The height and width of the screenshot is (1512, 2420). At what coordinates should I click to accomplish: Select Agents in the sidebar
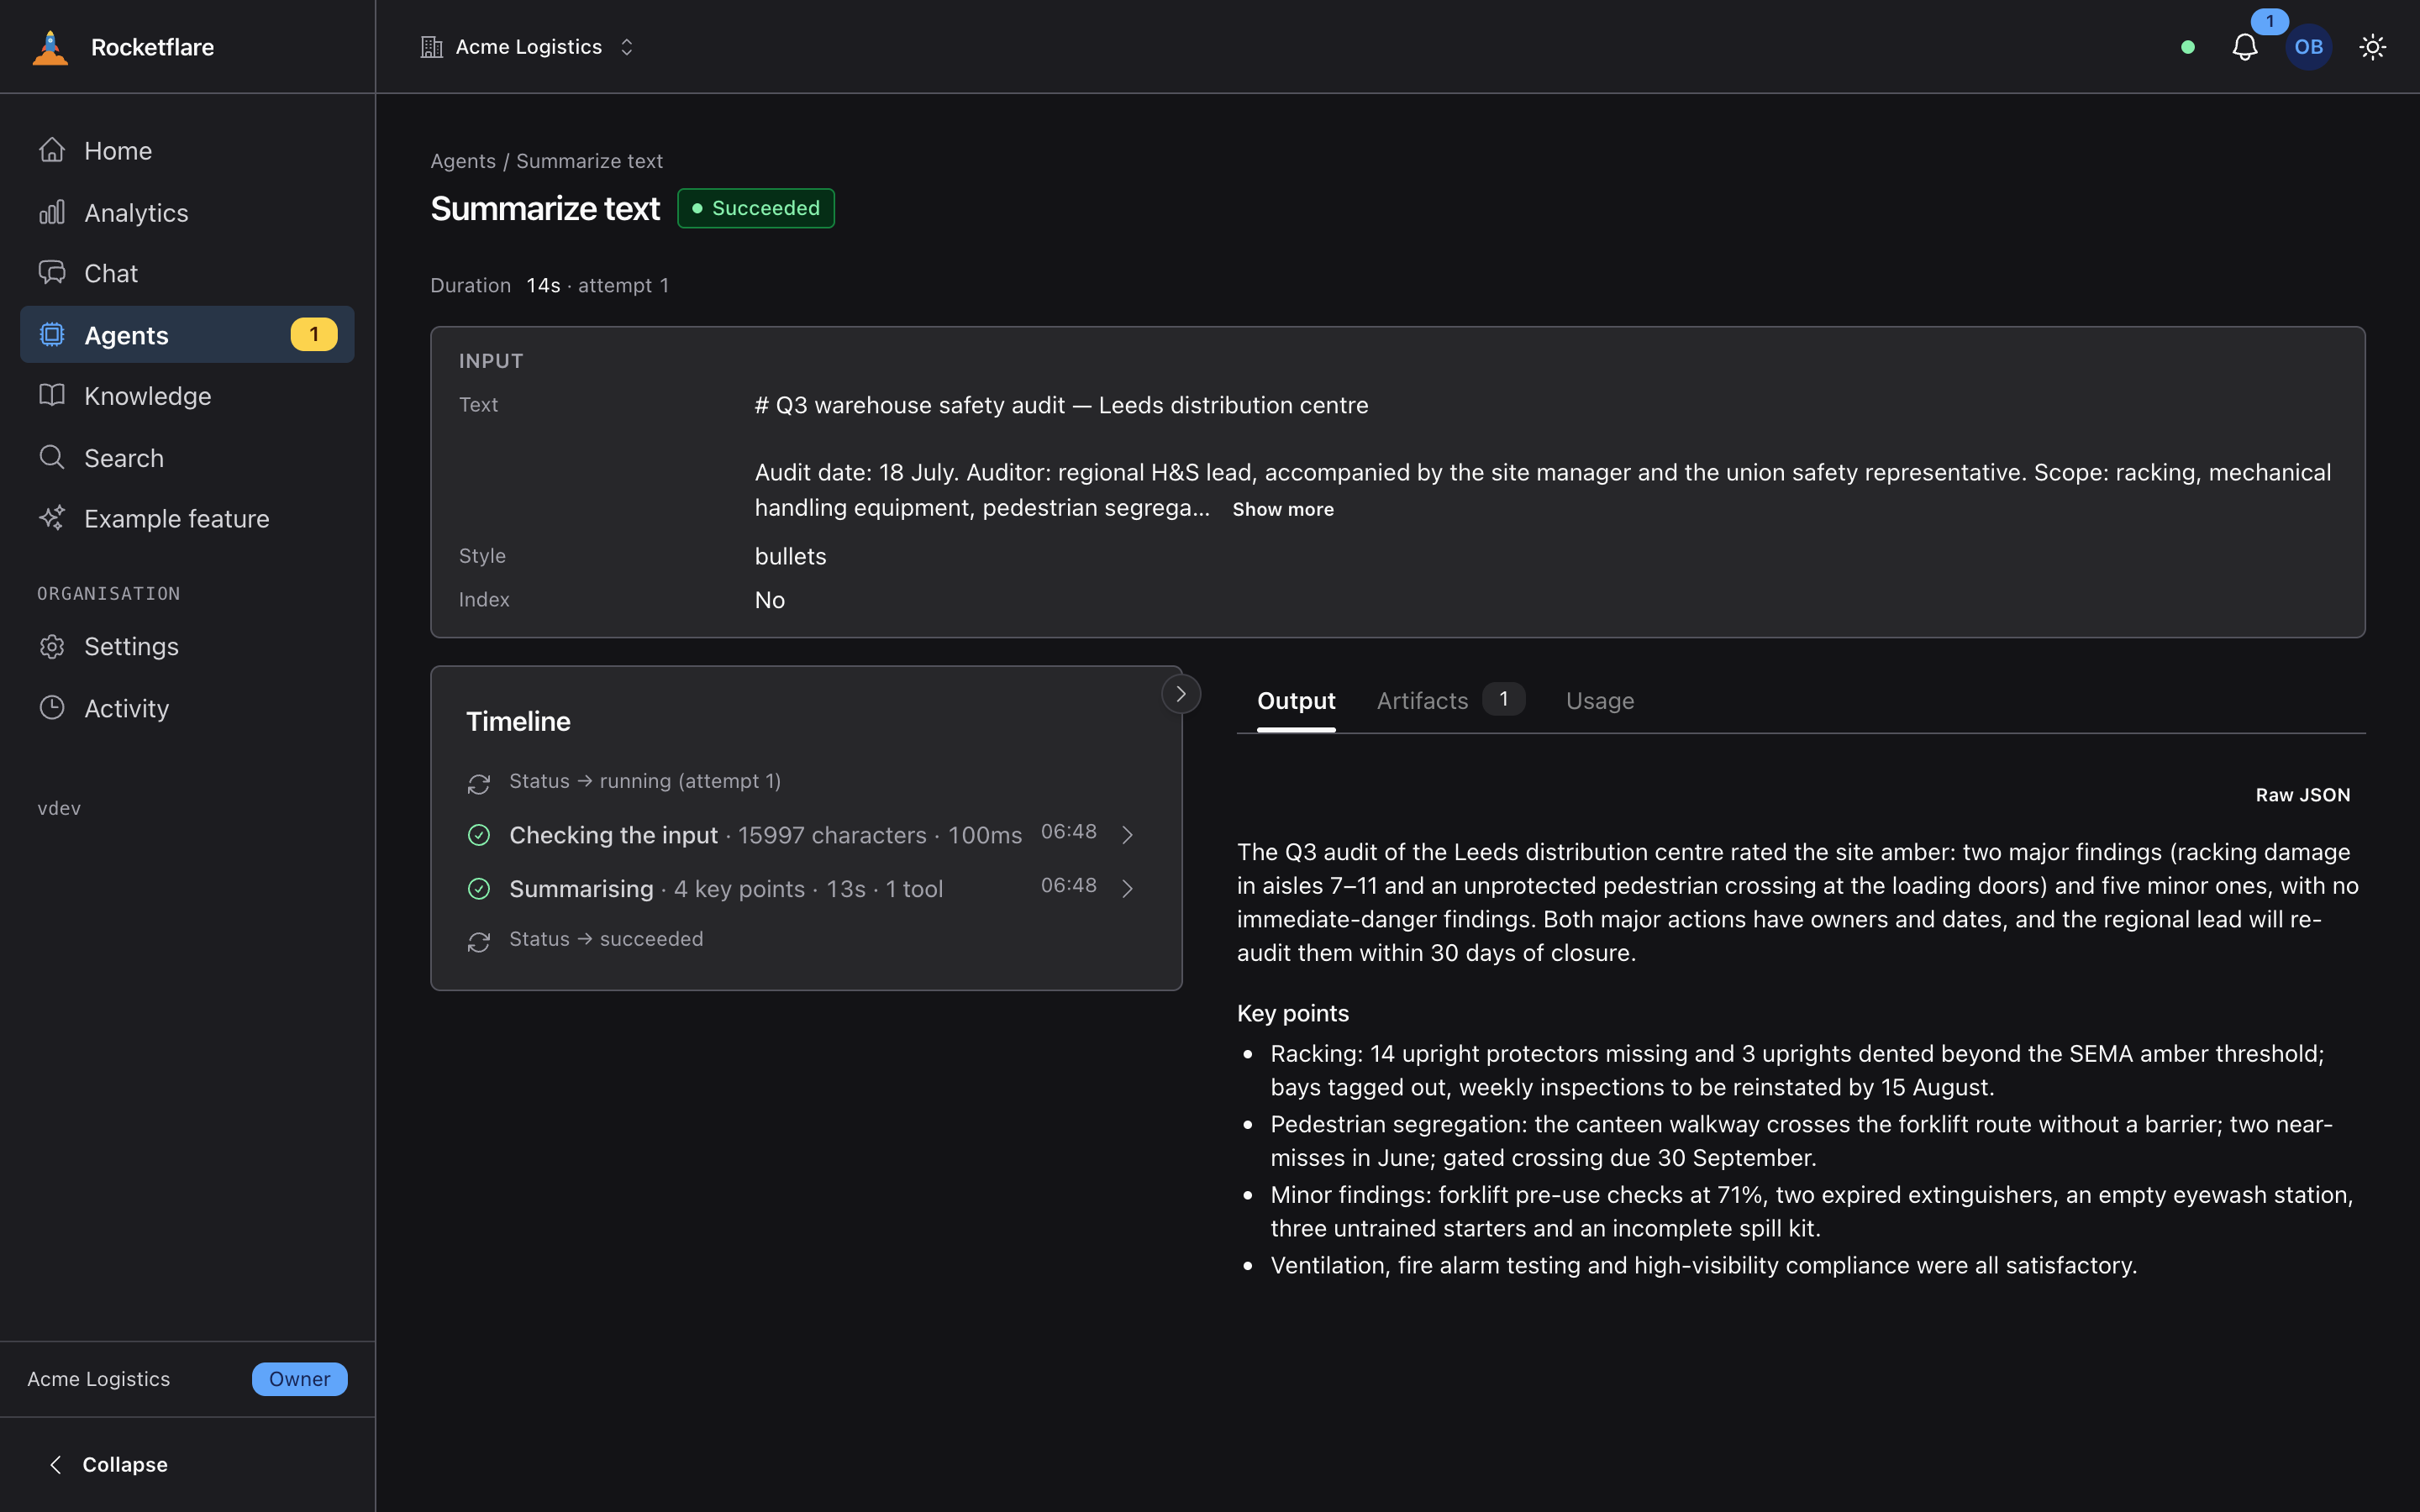[x=187, y=334]
